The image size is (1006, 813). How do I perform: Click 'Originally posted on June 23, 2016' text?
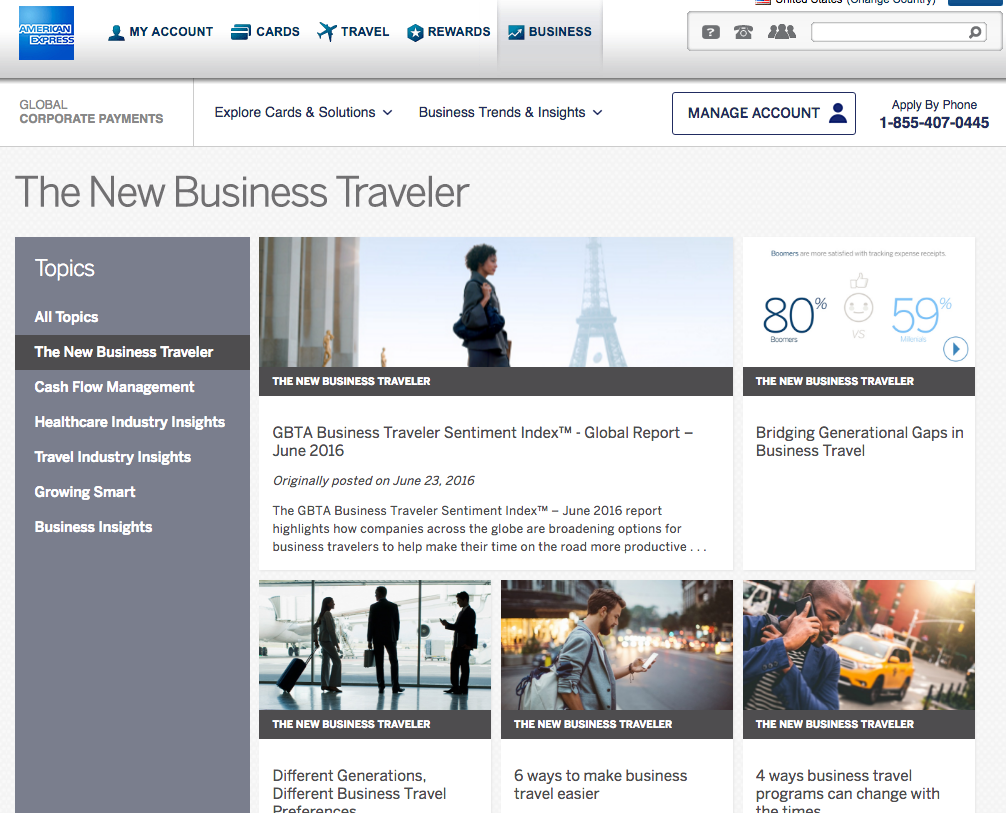tap(373, 481)
